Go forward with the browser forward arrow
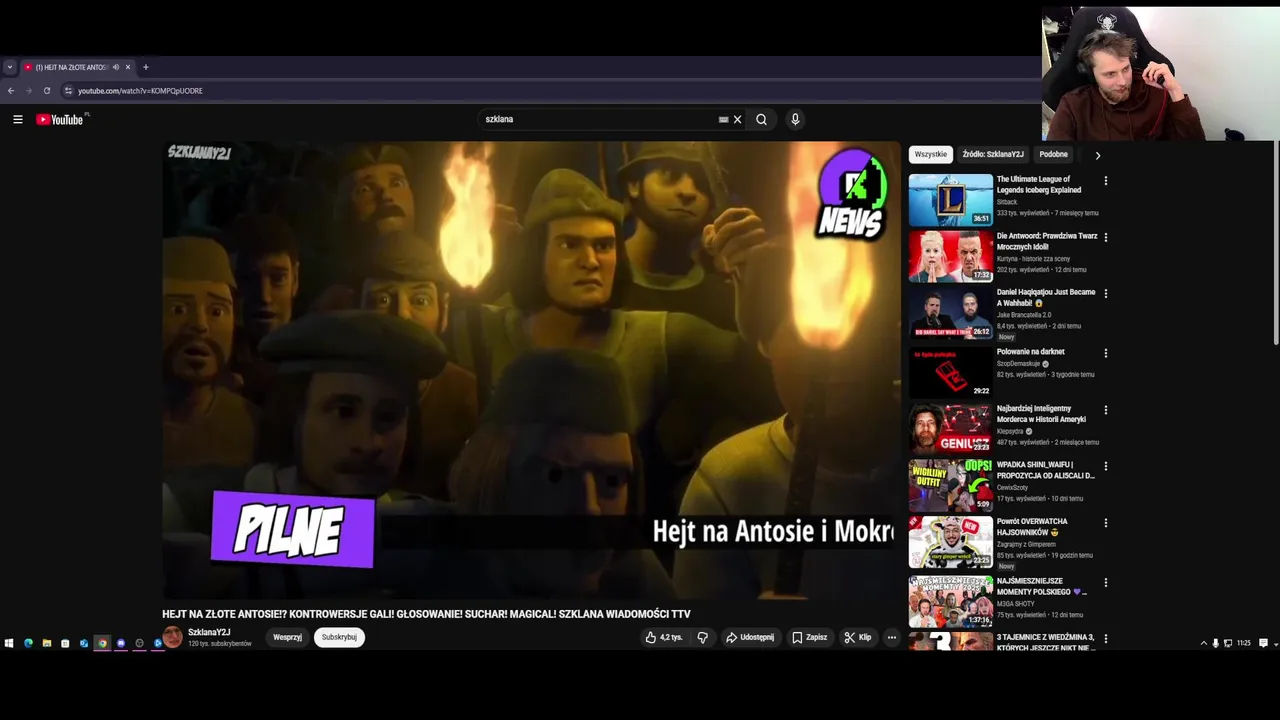This screenshot has height=720, width=1280. [x=28, y=91]
